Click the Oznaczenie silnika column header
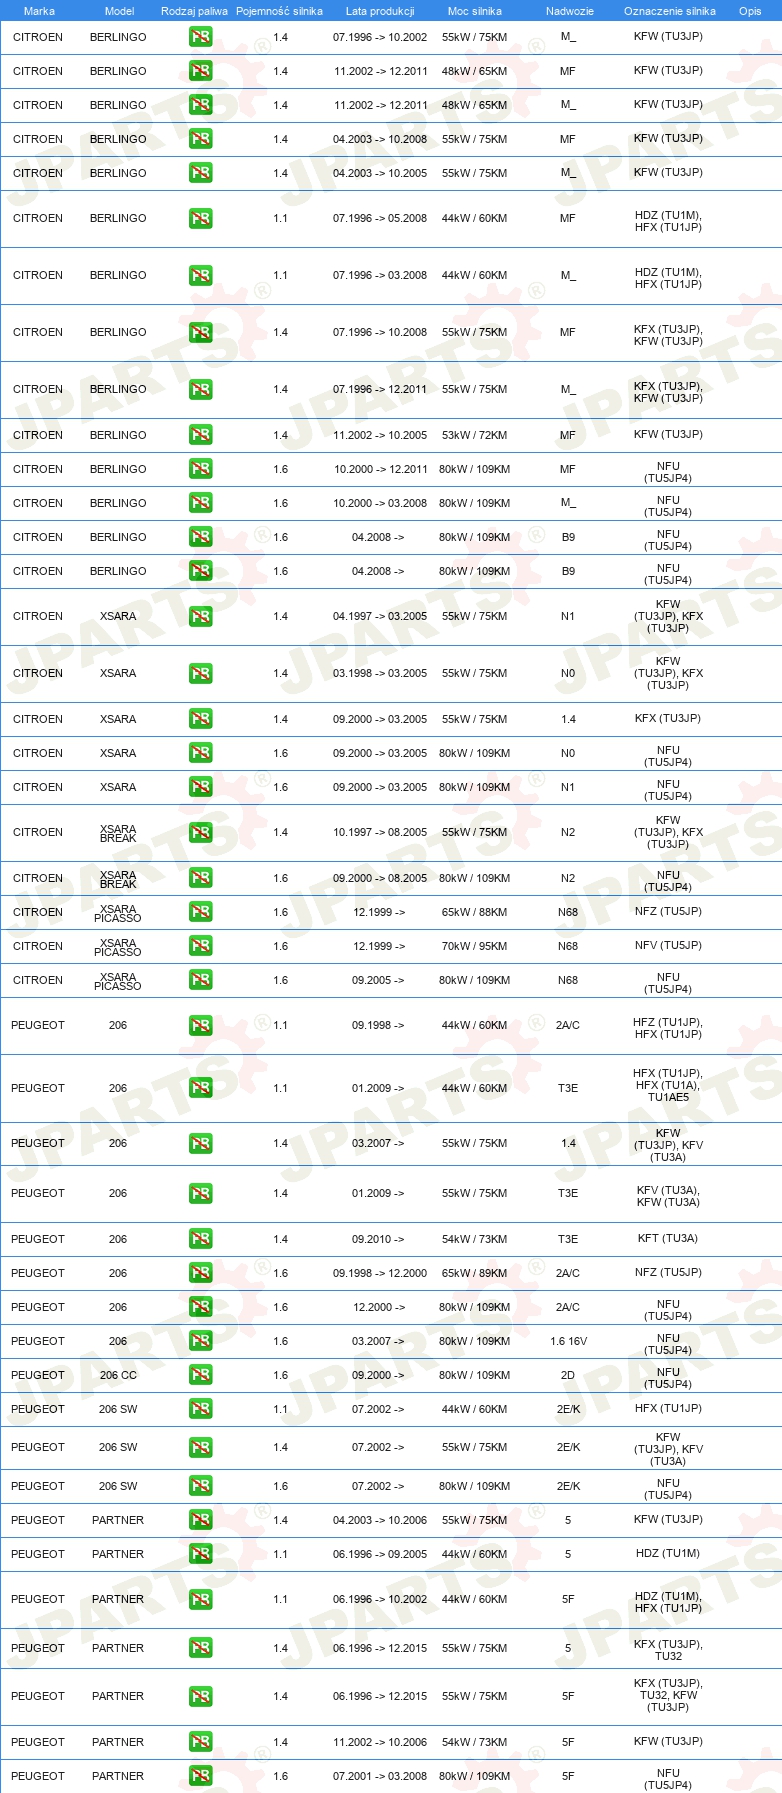The width and height of the screenshot is (782, 1793). tap(670, 11)
